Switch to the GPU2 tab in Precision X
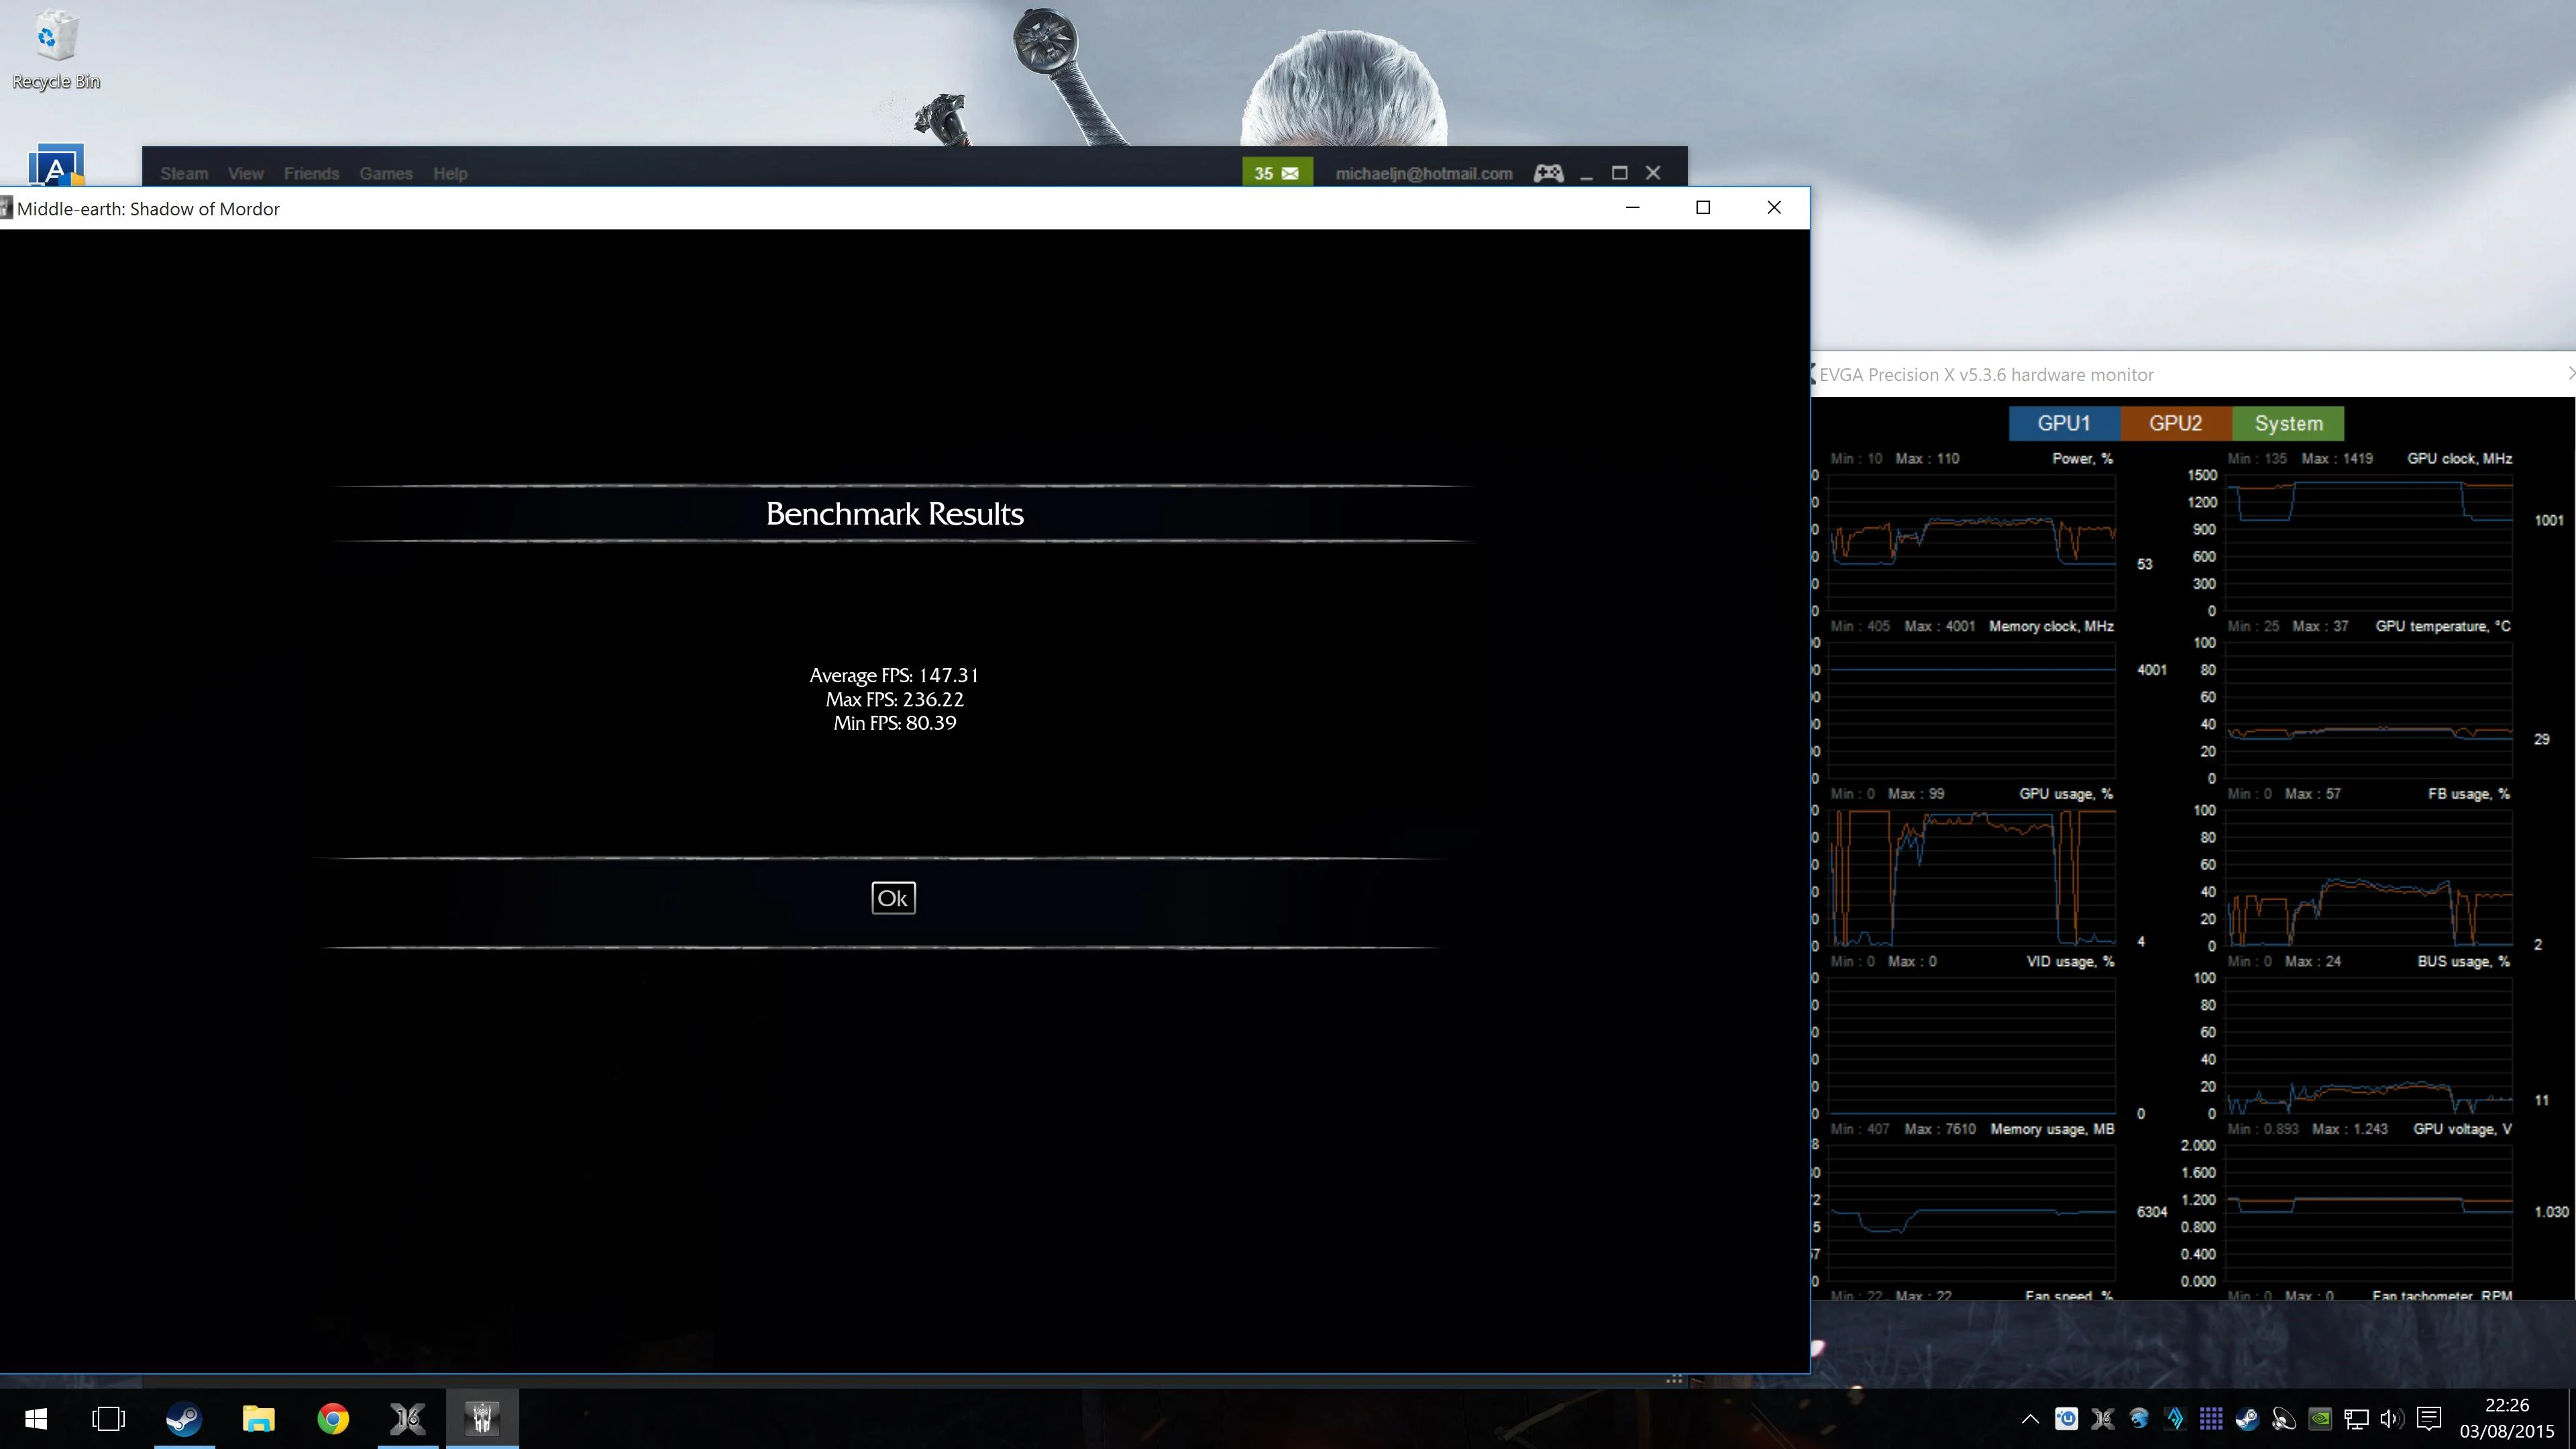The height and width of the screenshot is (1449, 2576). 2175,423
